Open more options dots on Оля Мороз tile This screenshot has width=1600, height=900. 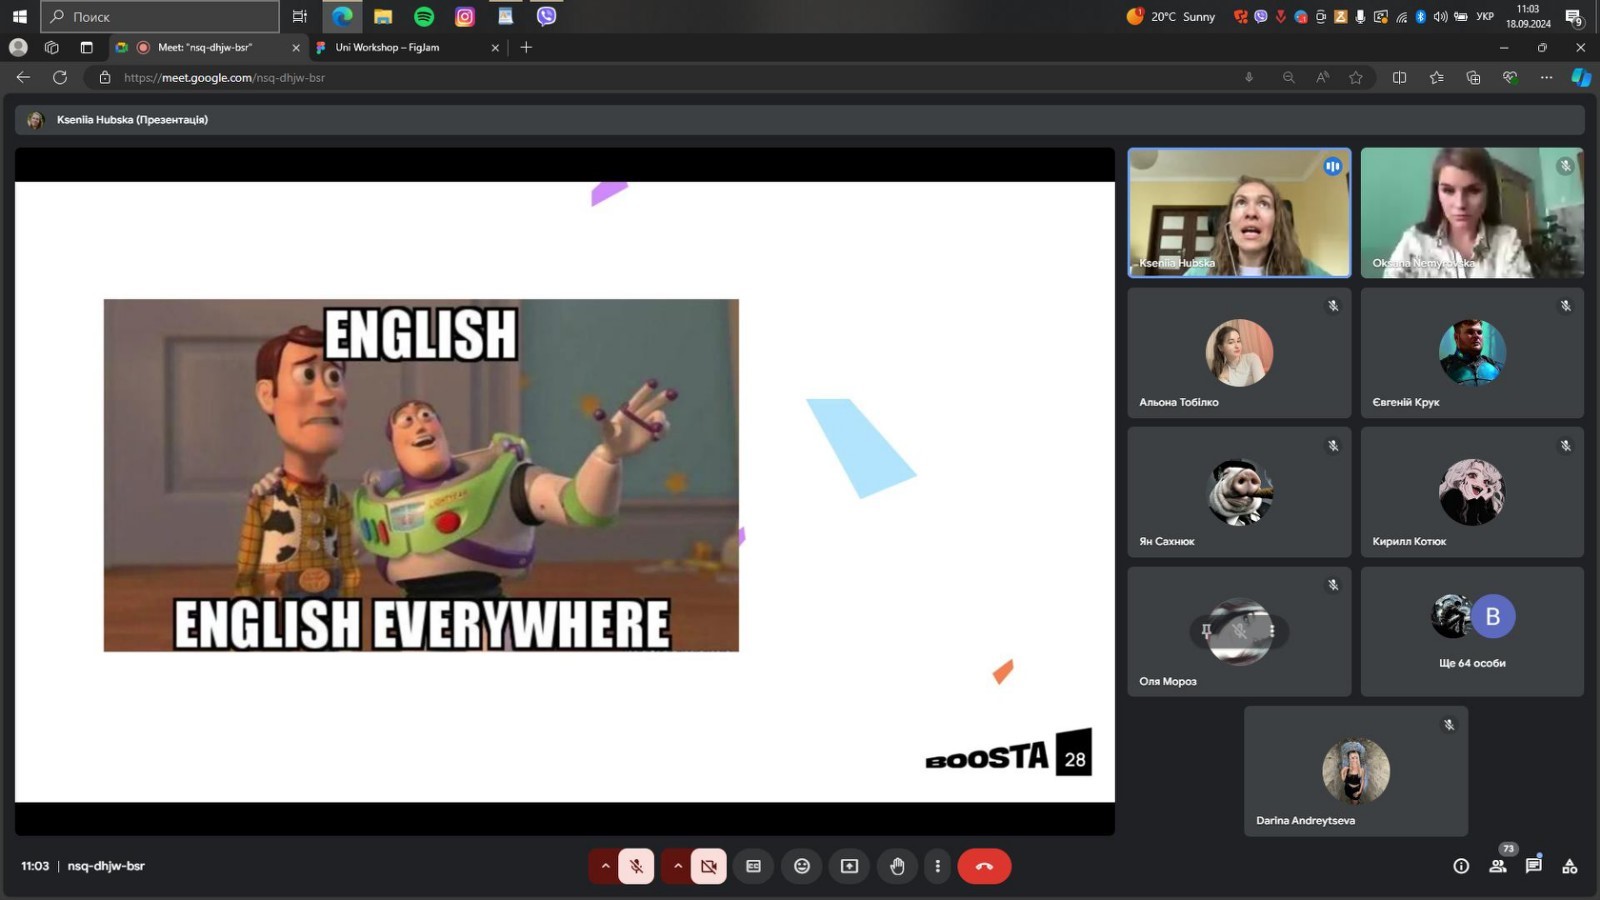pyautogui.click(x=1272, y=631)
